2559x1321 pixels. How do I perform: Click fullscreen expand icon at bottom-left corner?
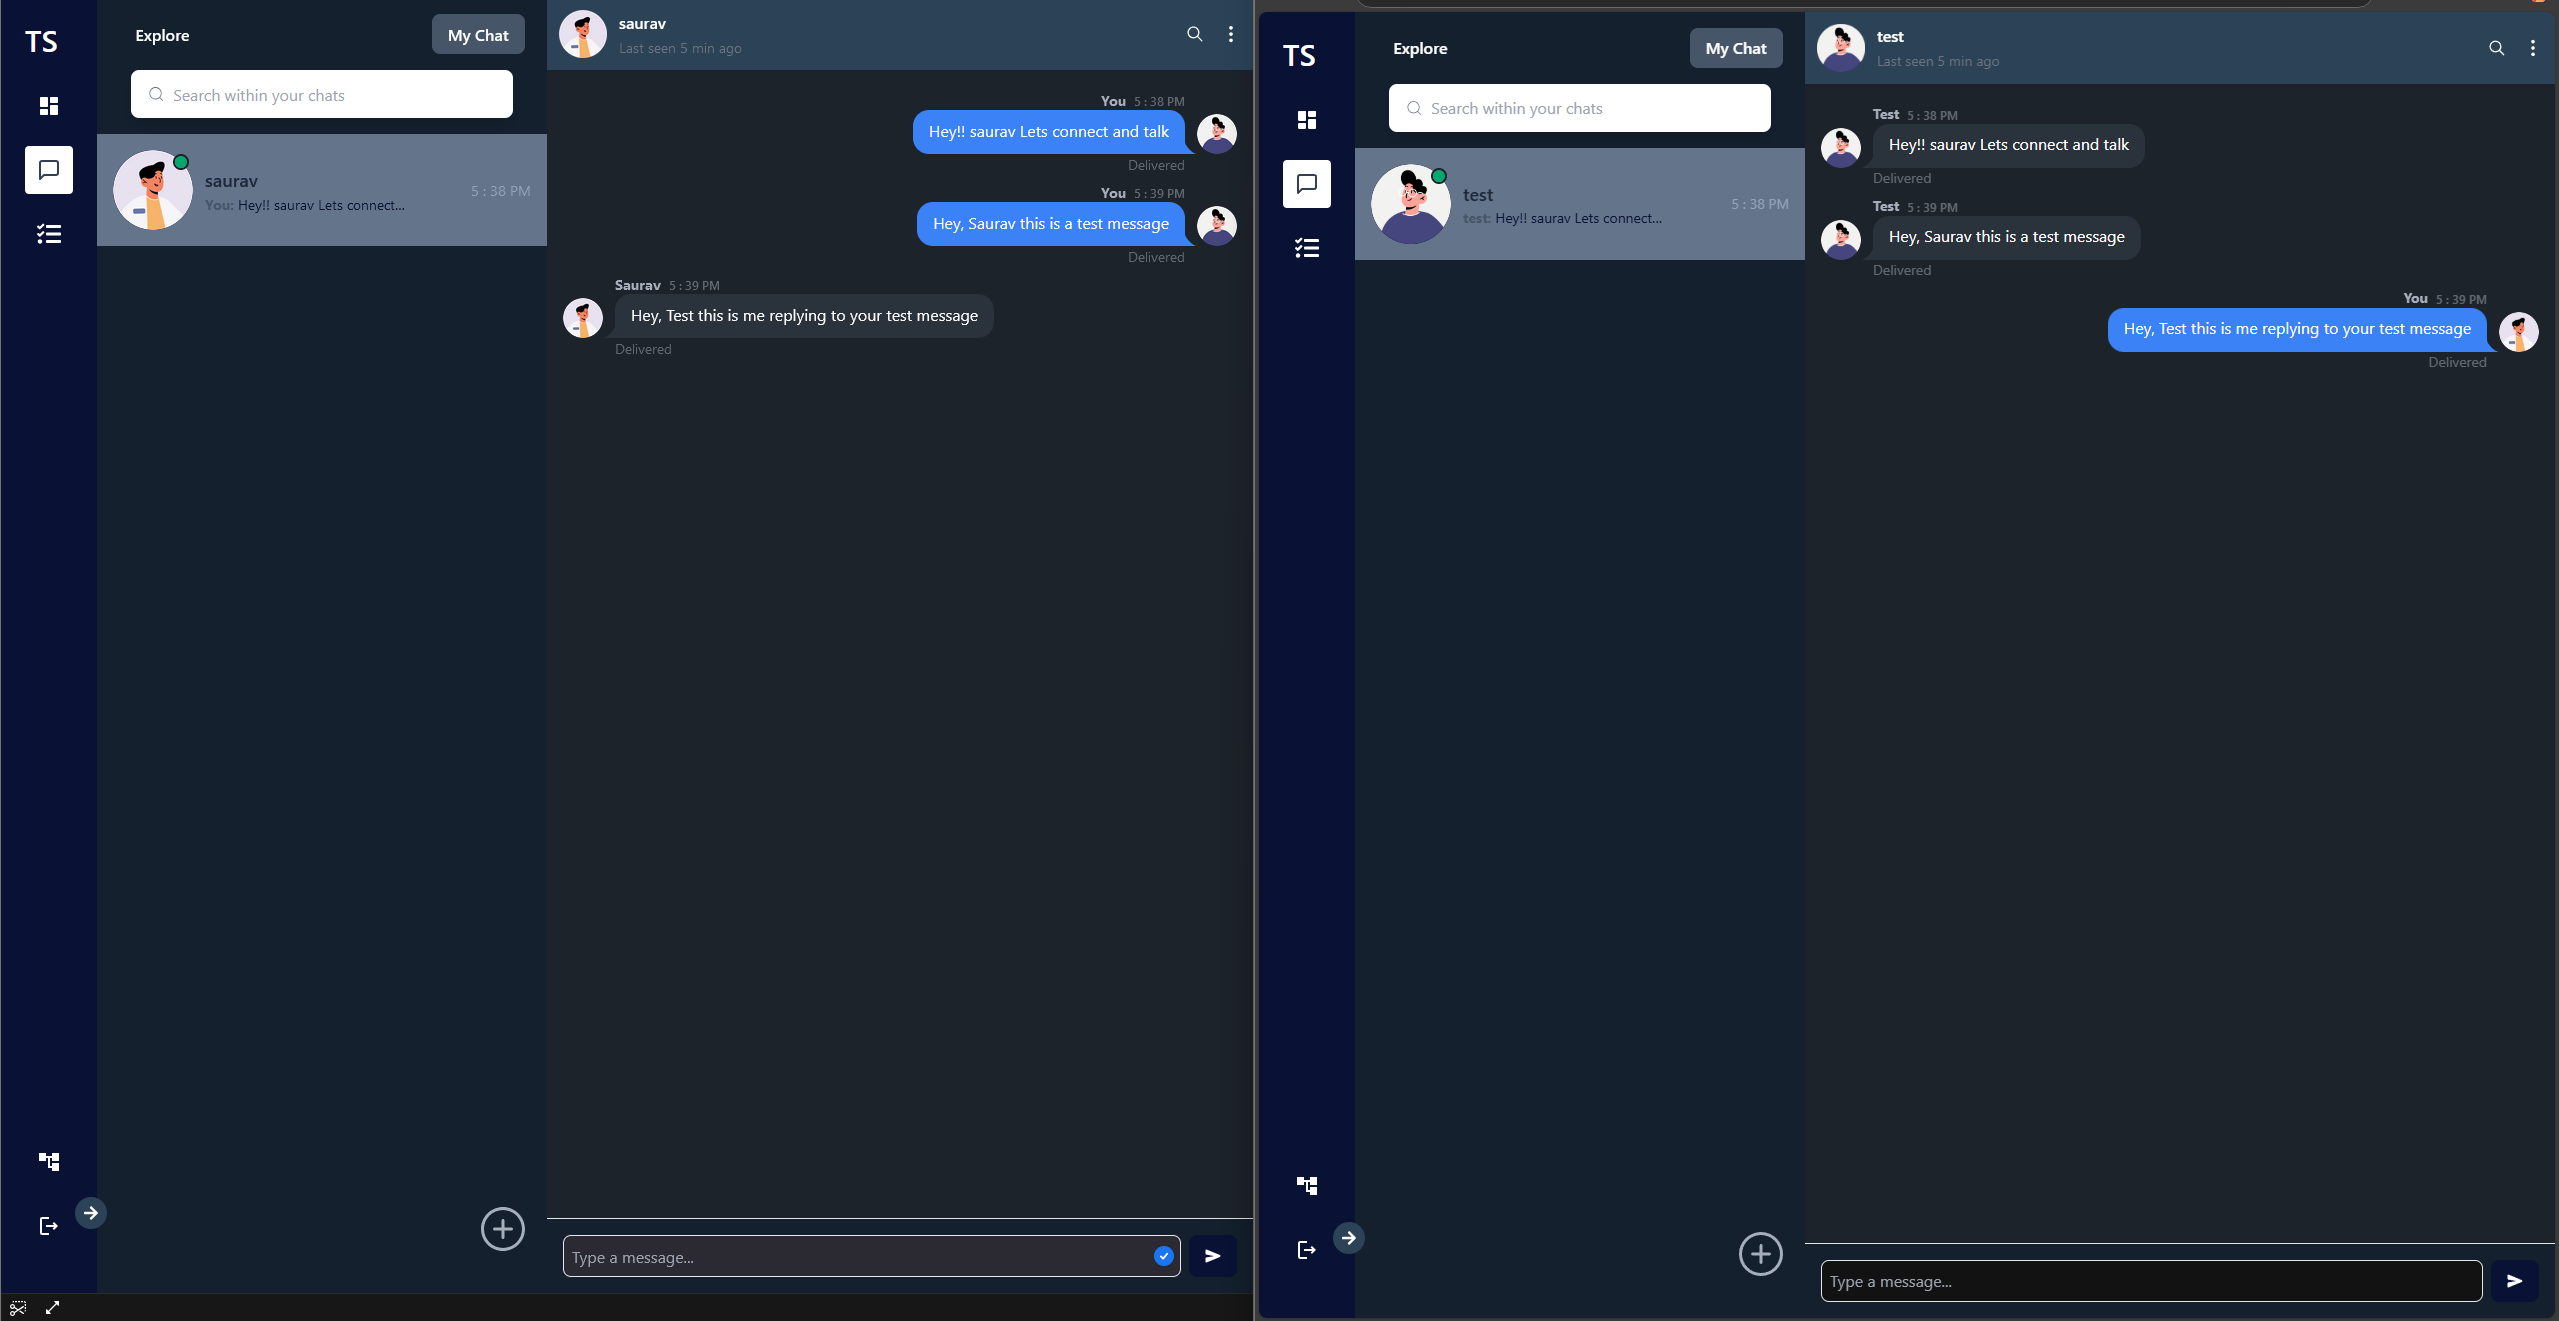[52, 1308]
